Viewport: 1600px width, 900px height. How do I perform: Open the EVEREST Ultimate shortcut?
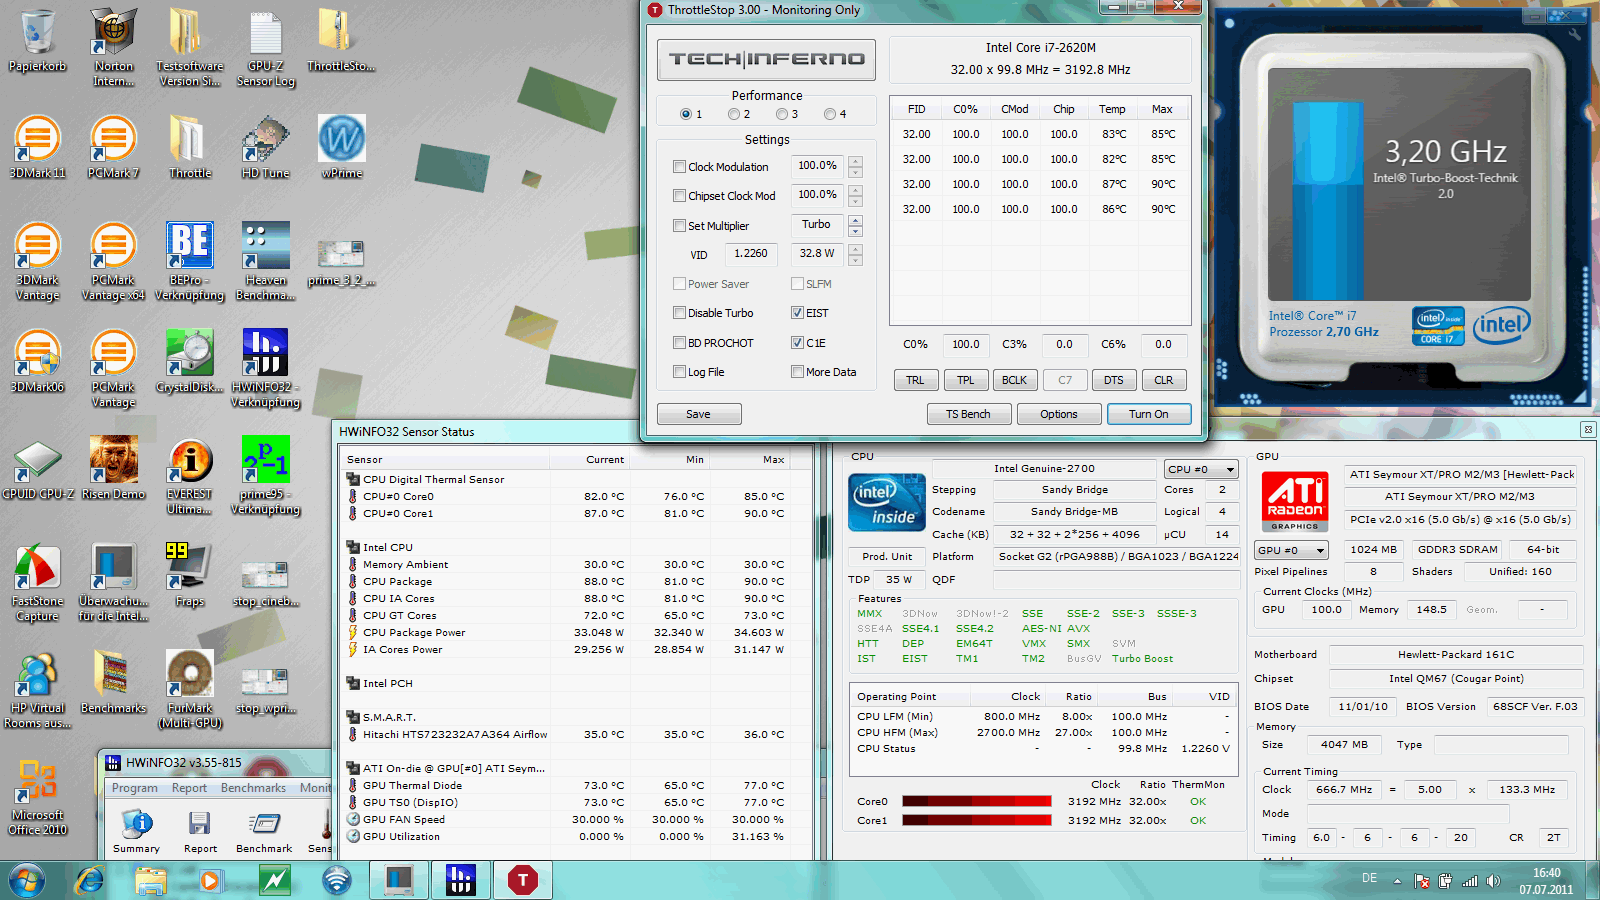[189, 475]
